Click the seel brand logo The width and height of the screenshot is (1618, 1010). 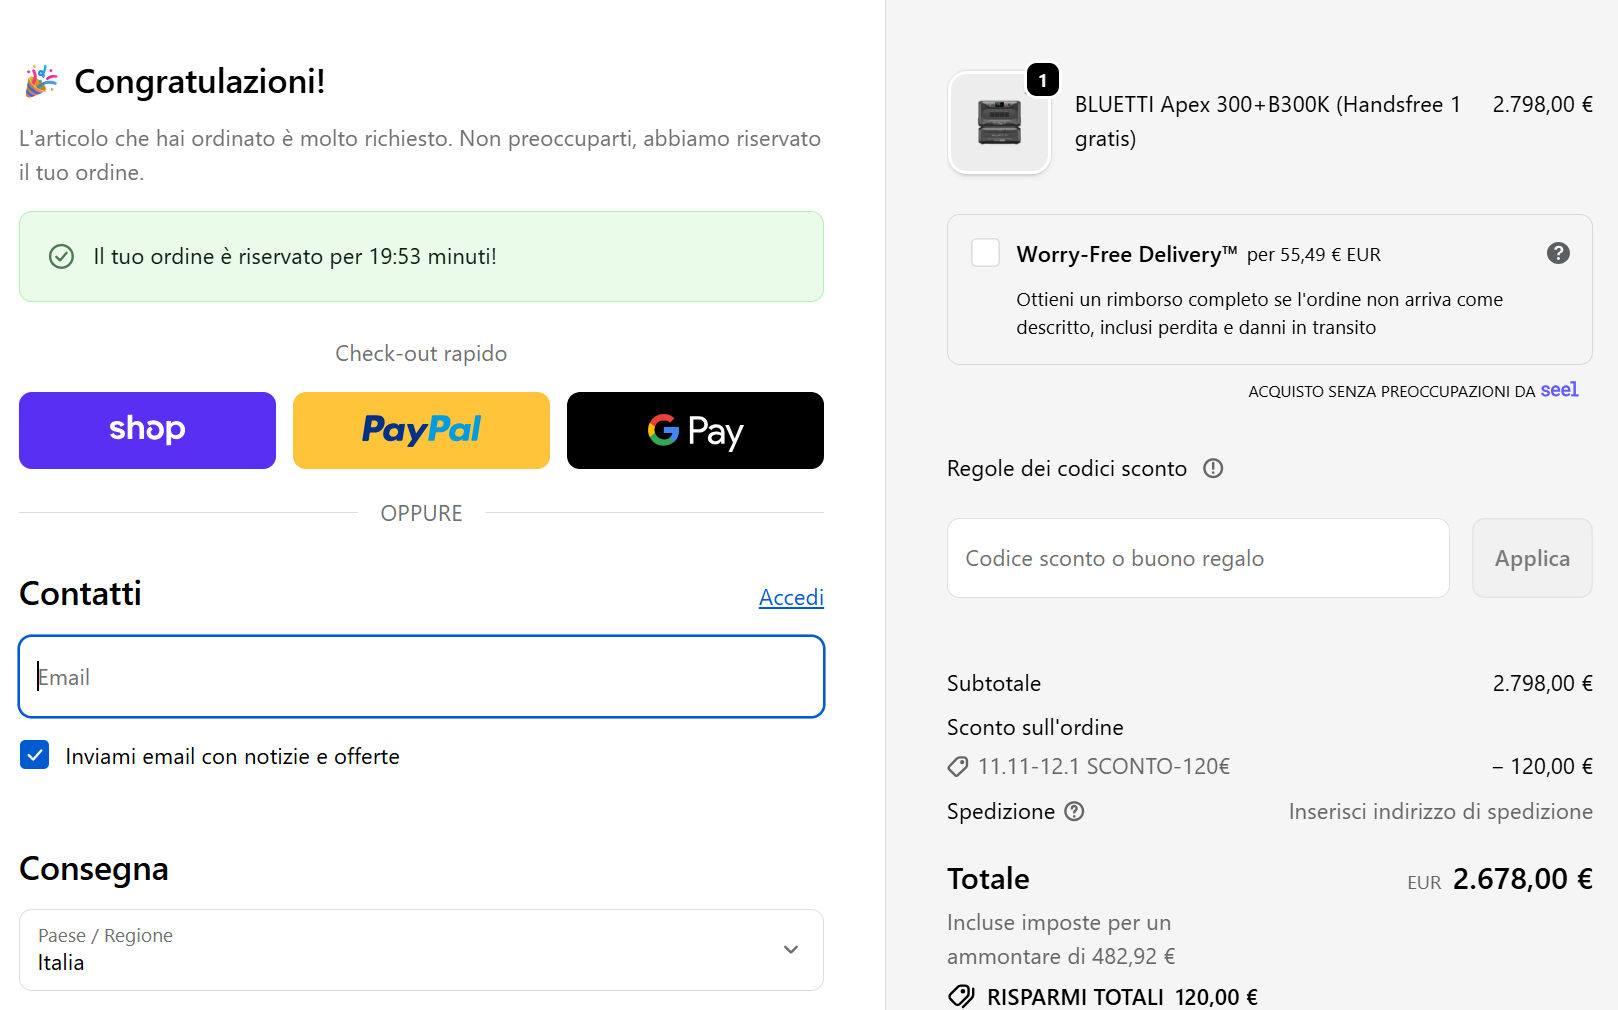(1559, 390)
